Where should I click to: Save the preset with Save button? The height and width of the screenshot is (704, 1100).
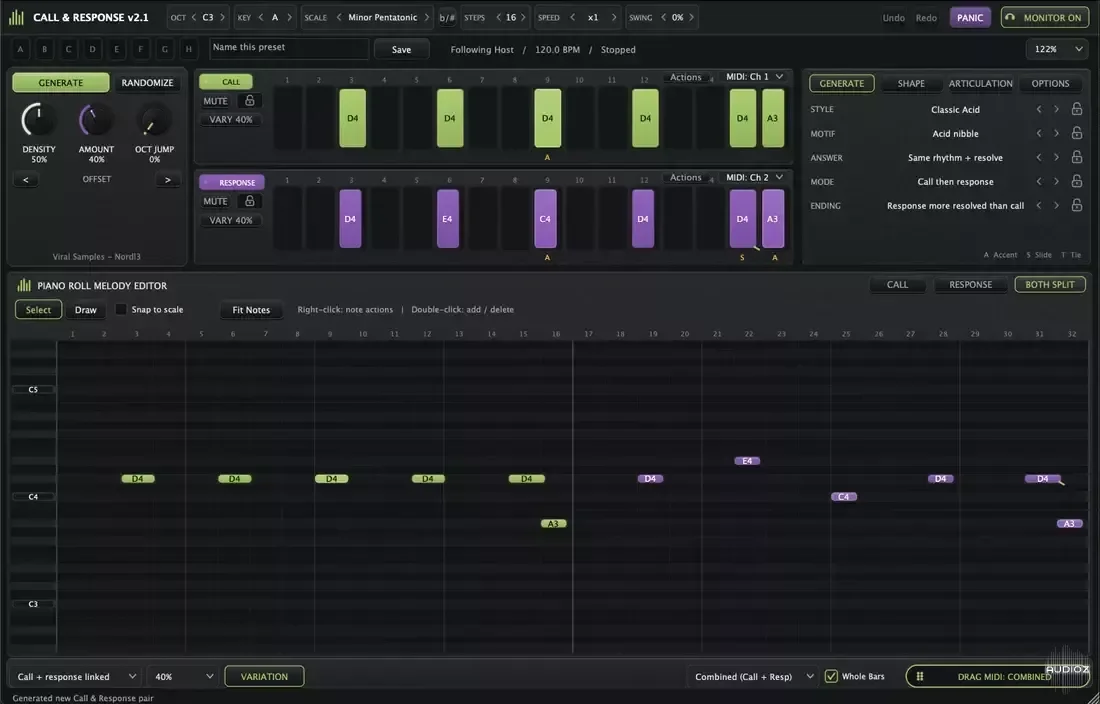tap(401, 49)
